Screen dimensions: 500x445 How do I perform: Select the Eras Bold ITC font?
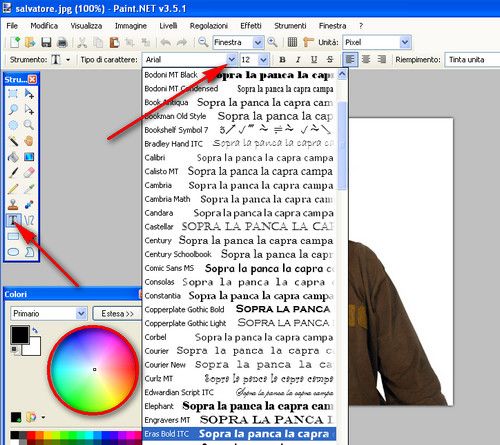pyautogui.click(x=239, y=434)
